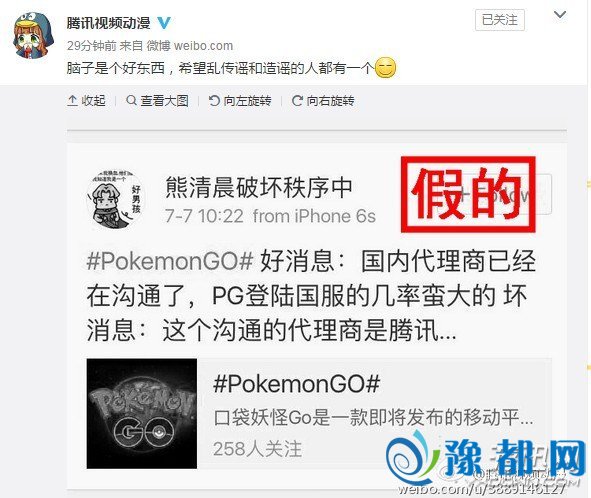Open the 腾讯视频动漫 profile avatar
The width and height of the screenshot is (591, 498).
pyautogui.click(x=34, y=35)
